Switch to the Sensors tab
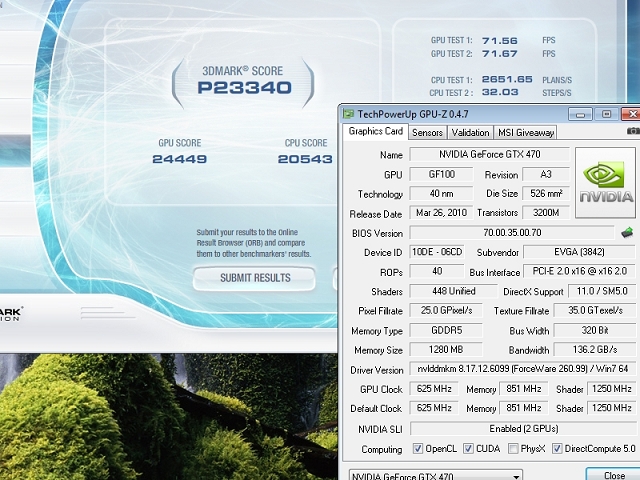This screenshot has height=480, width=640. pos(427,133)
